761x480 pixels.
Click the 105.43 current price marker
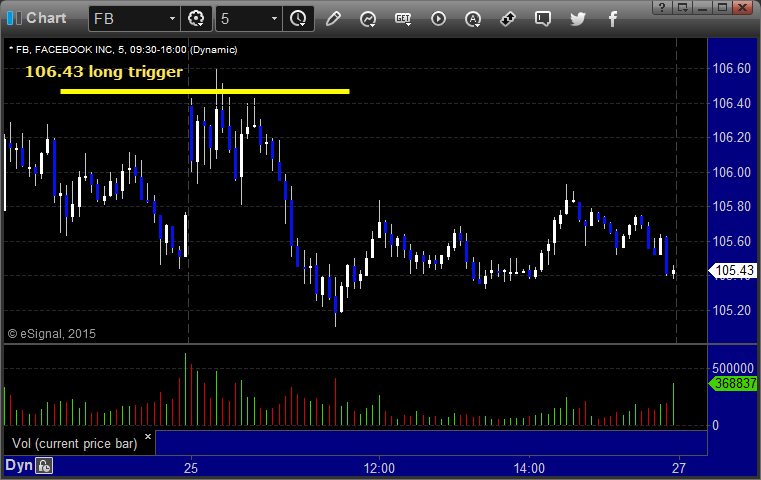click(x=733, y=270)
